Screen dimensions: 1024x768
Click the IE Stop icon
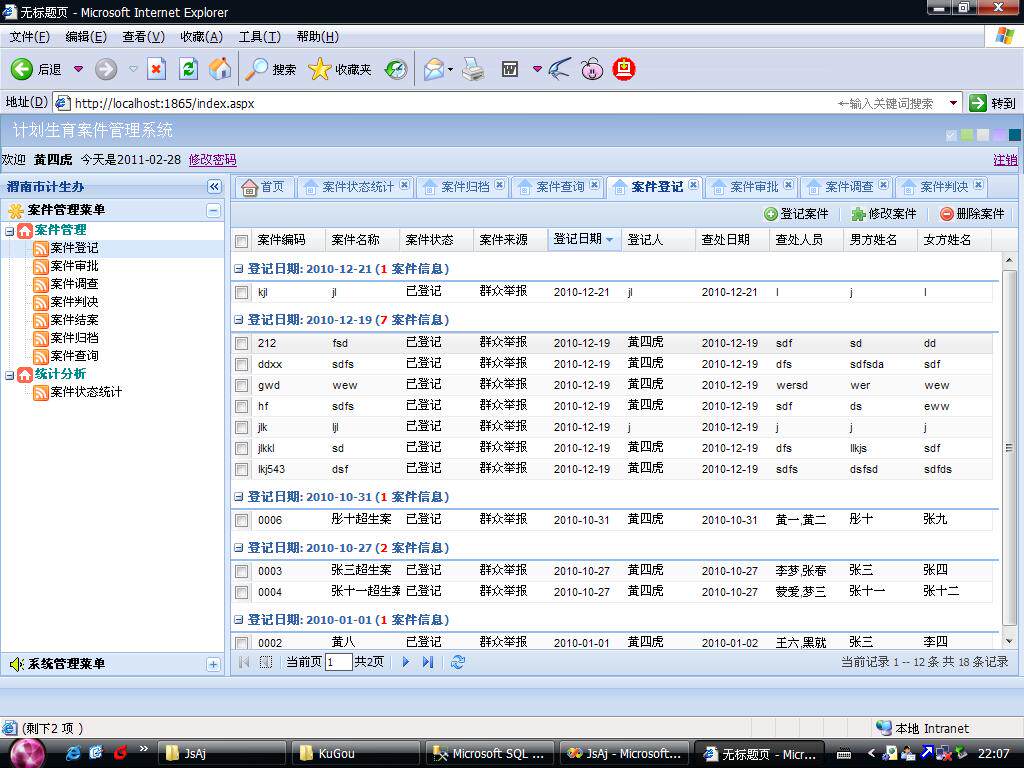pos(157,69)
